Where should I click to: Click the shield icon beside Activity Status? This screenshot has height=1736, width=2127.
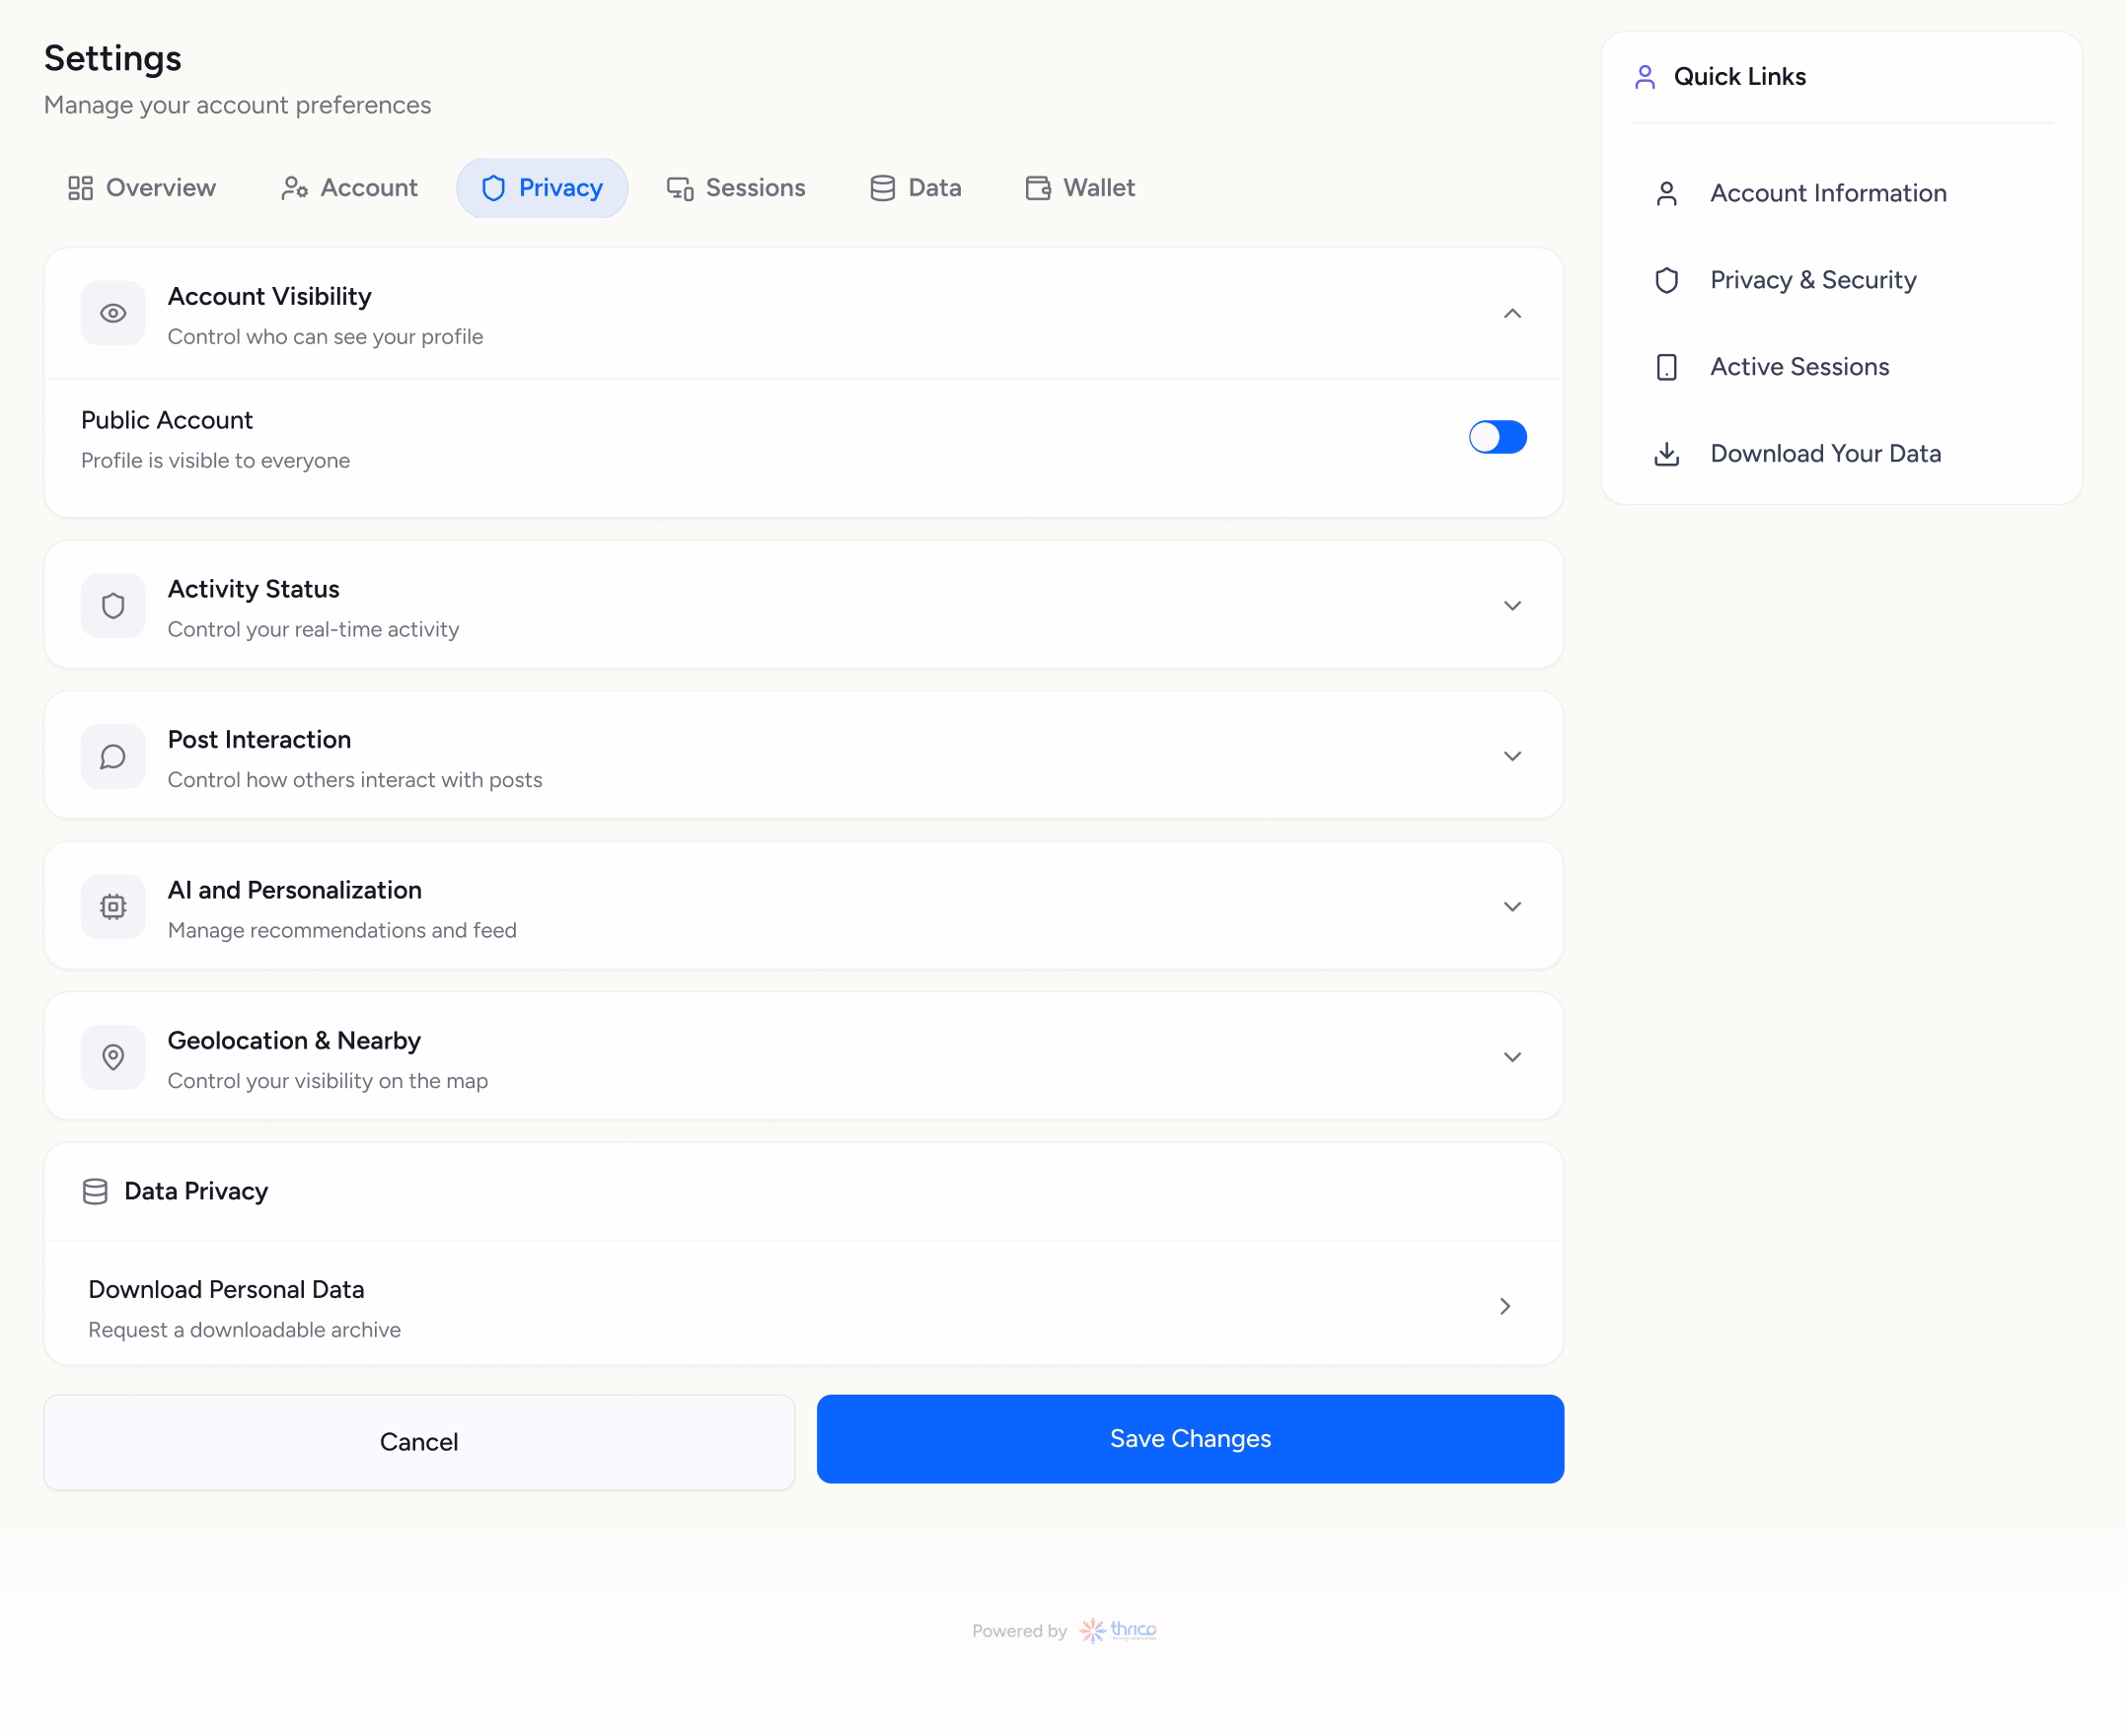tap(113, 606)
